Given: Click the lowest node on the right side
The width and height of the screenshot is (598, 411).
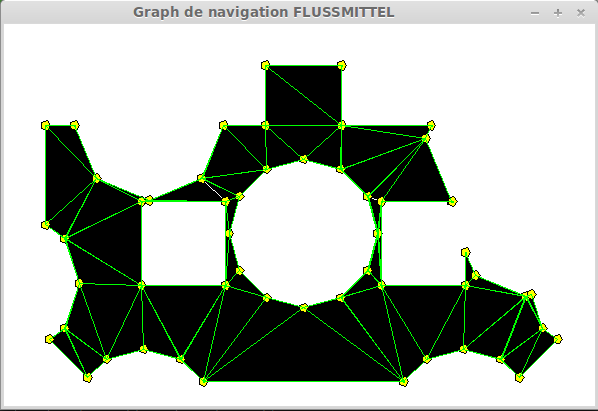Looking at the screenshot, I should 519,377.
